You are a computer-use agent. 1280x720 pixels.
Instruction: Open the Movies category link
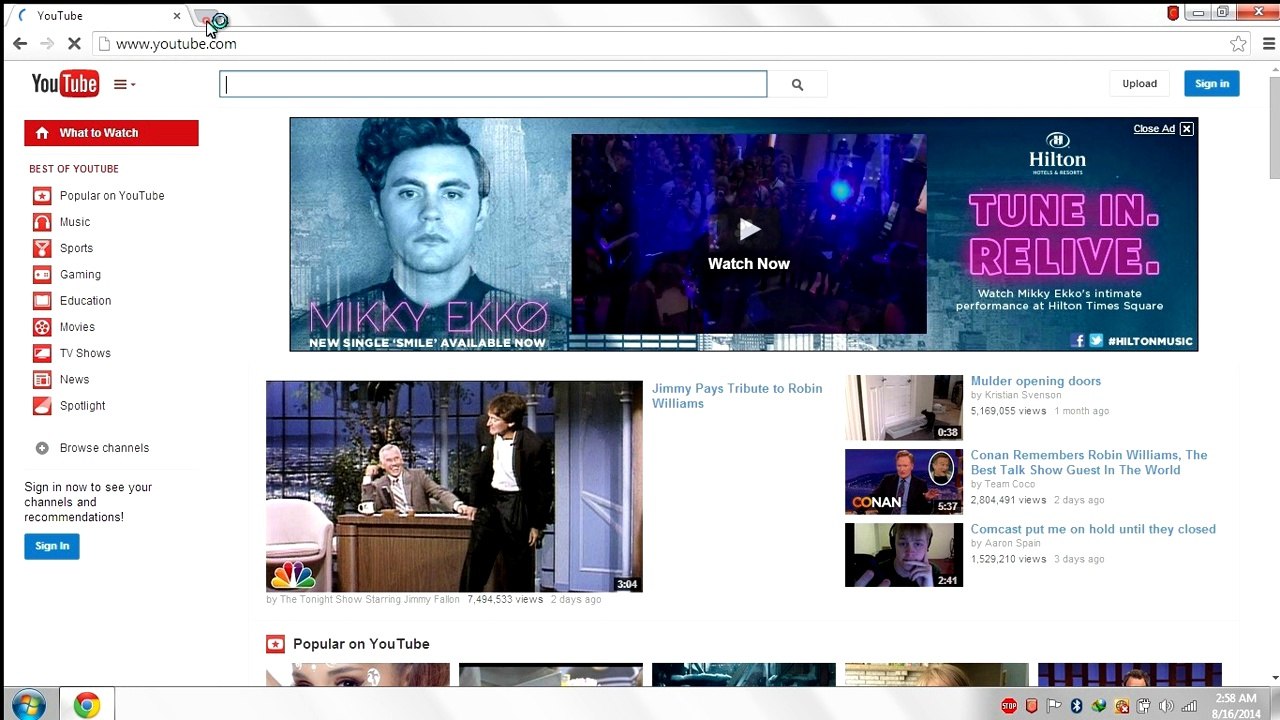(77, 327)
